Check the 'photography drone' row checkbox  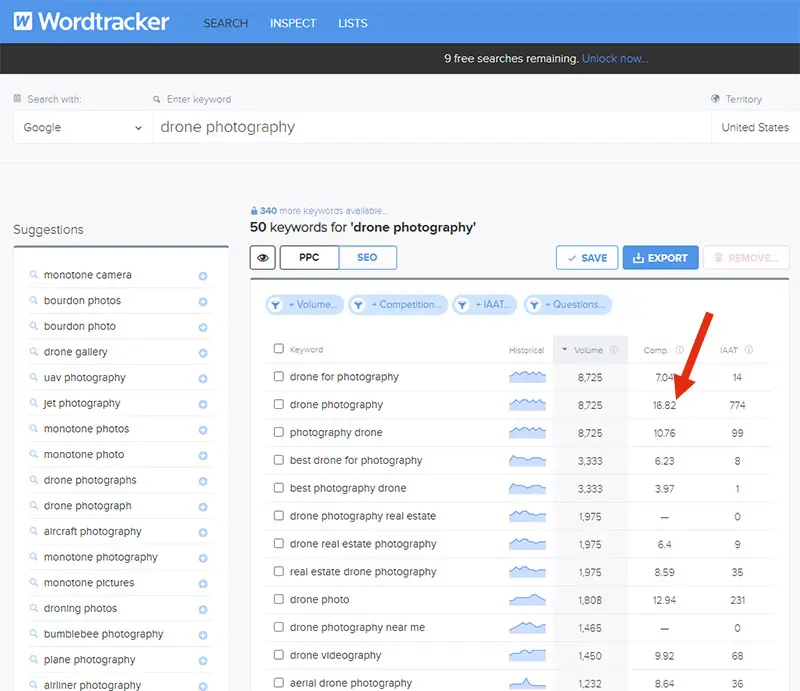click(x=279, y=432)
